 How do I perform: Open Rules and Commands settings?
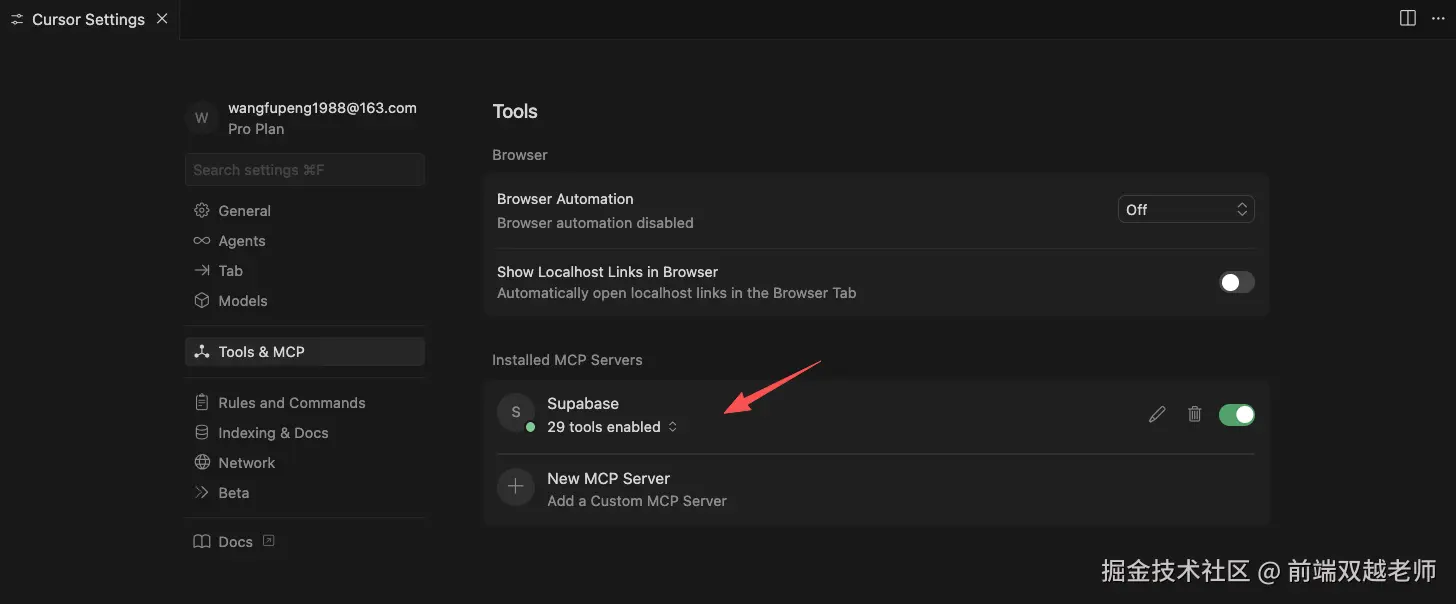(292, 403)
